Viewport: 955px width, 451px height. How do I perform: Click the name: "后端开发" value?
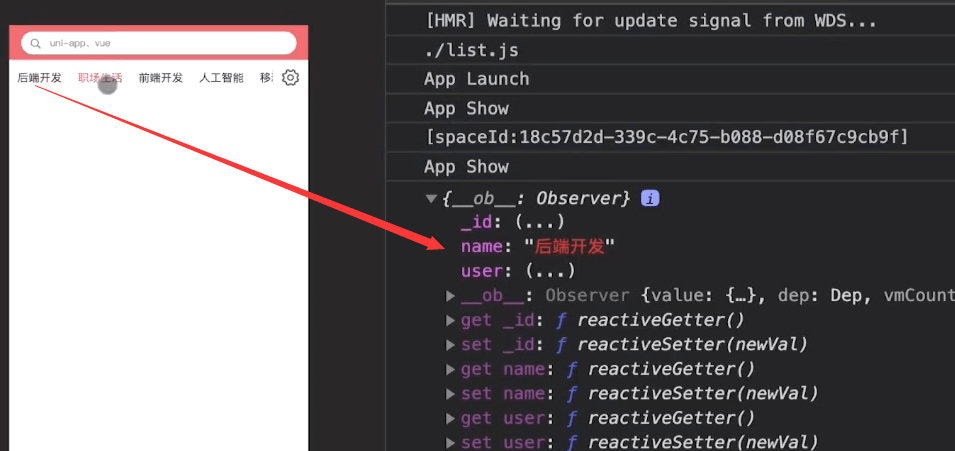(569, 246)
